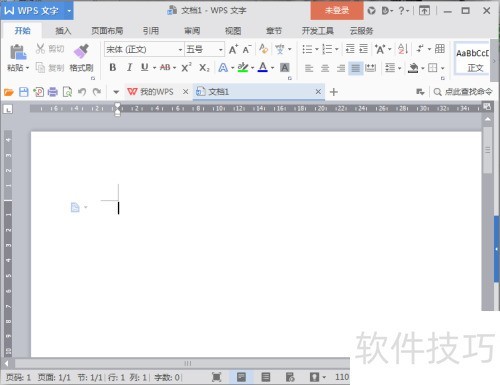Toggle Italic formatting button
500x385 pixels.
[x=129, y=68]
